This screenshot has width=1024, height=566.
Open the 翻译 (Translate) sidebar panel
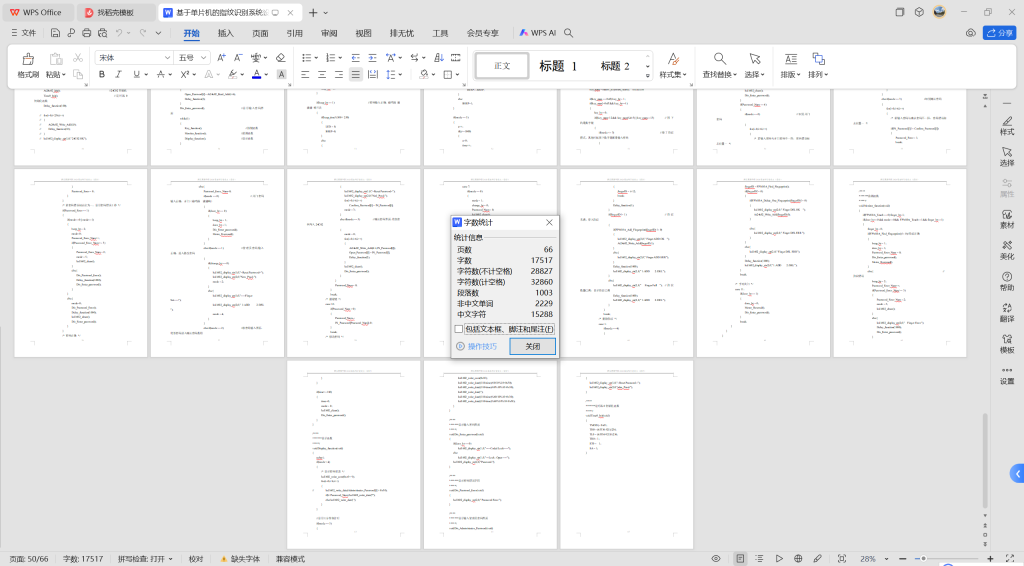click(x=1007, y=313)
